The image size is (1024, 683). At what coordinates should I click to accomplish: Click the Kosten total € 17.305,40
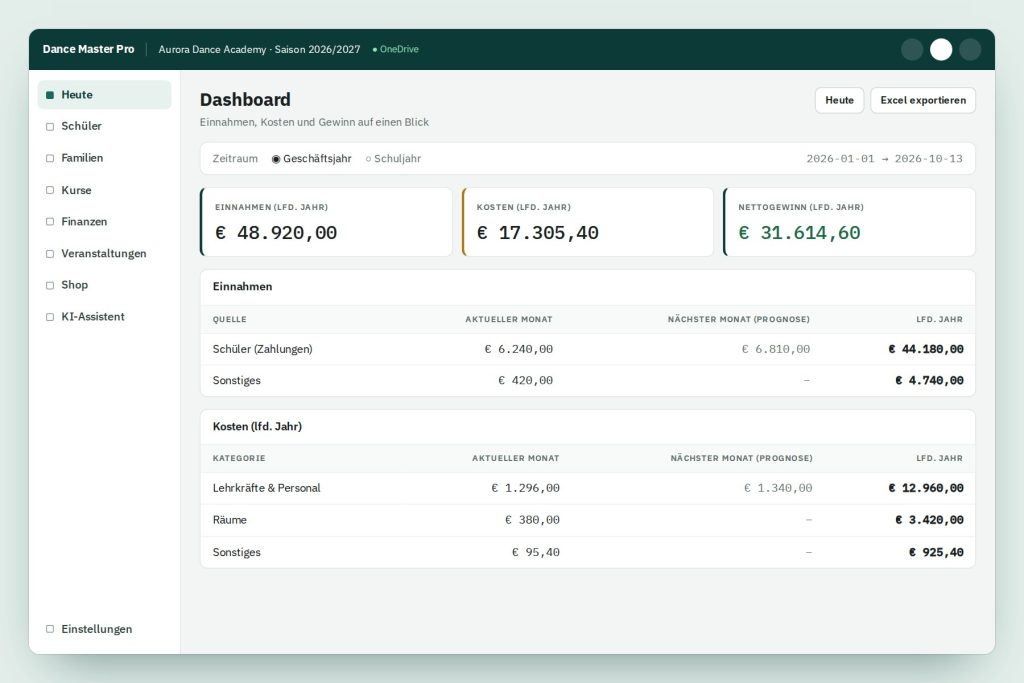(538, 232)
